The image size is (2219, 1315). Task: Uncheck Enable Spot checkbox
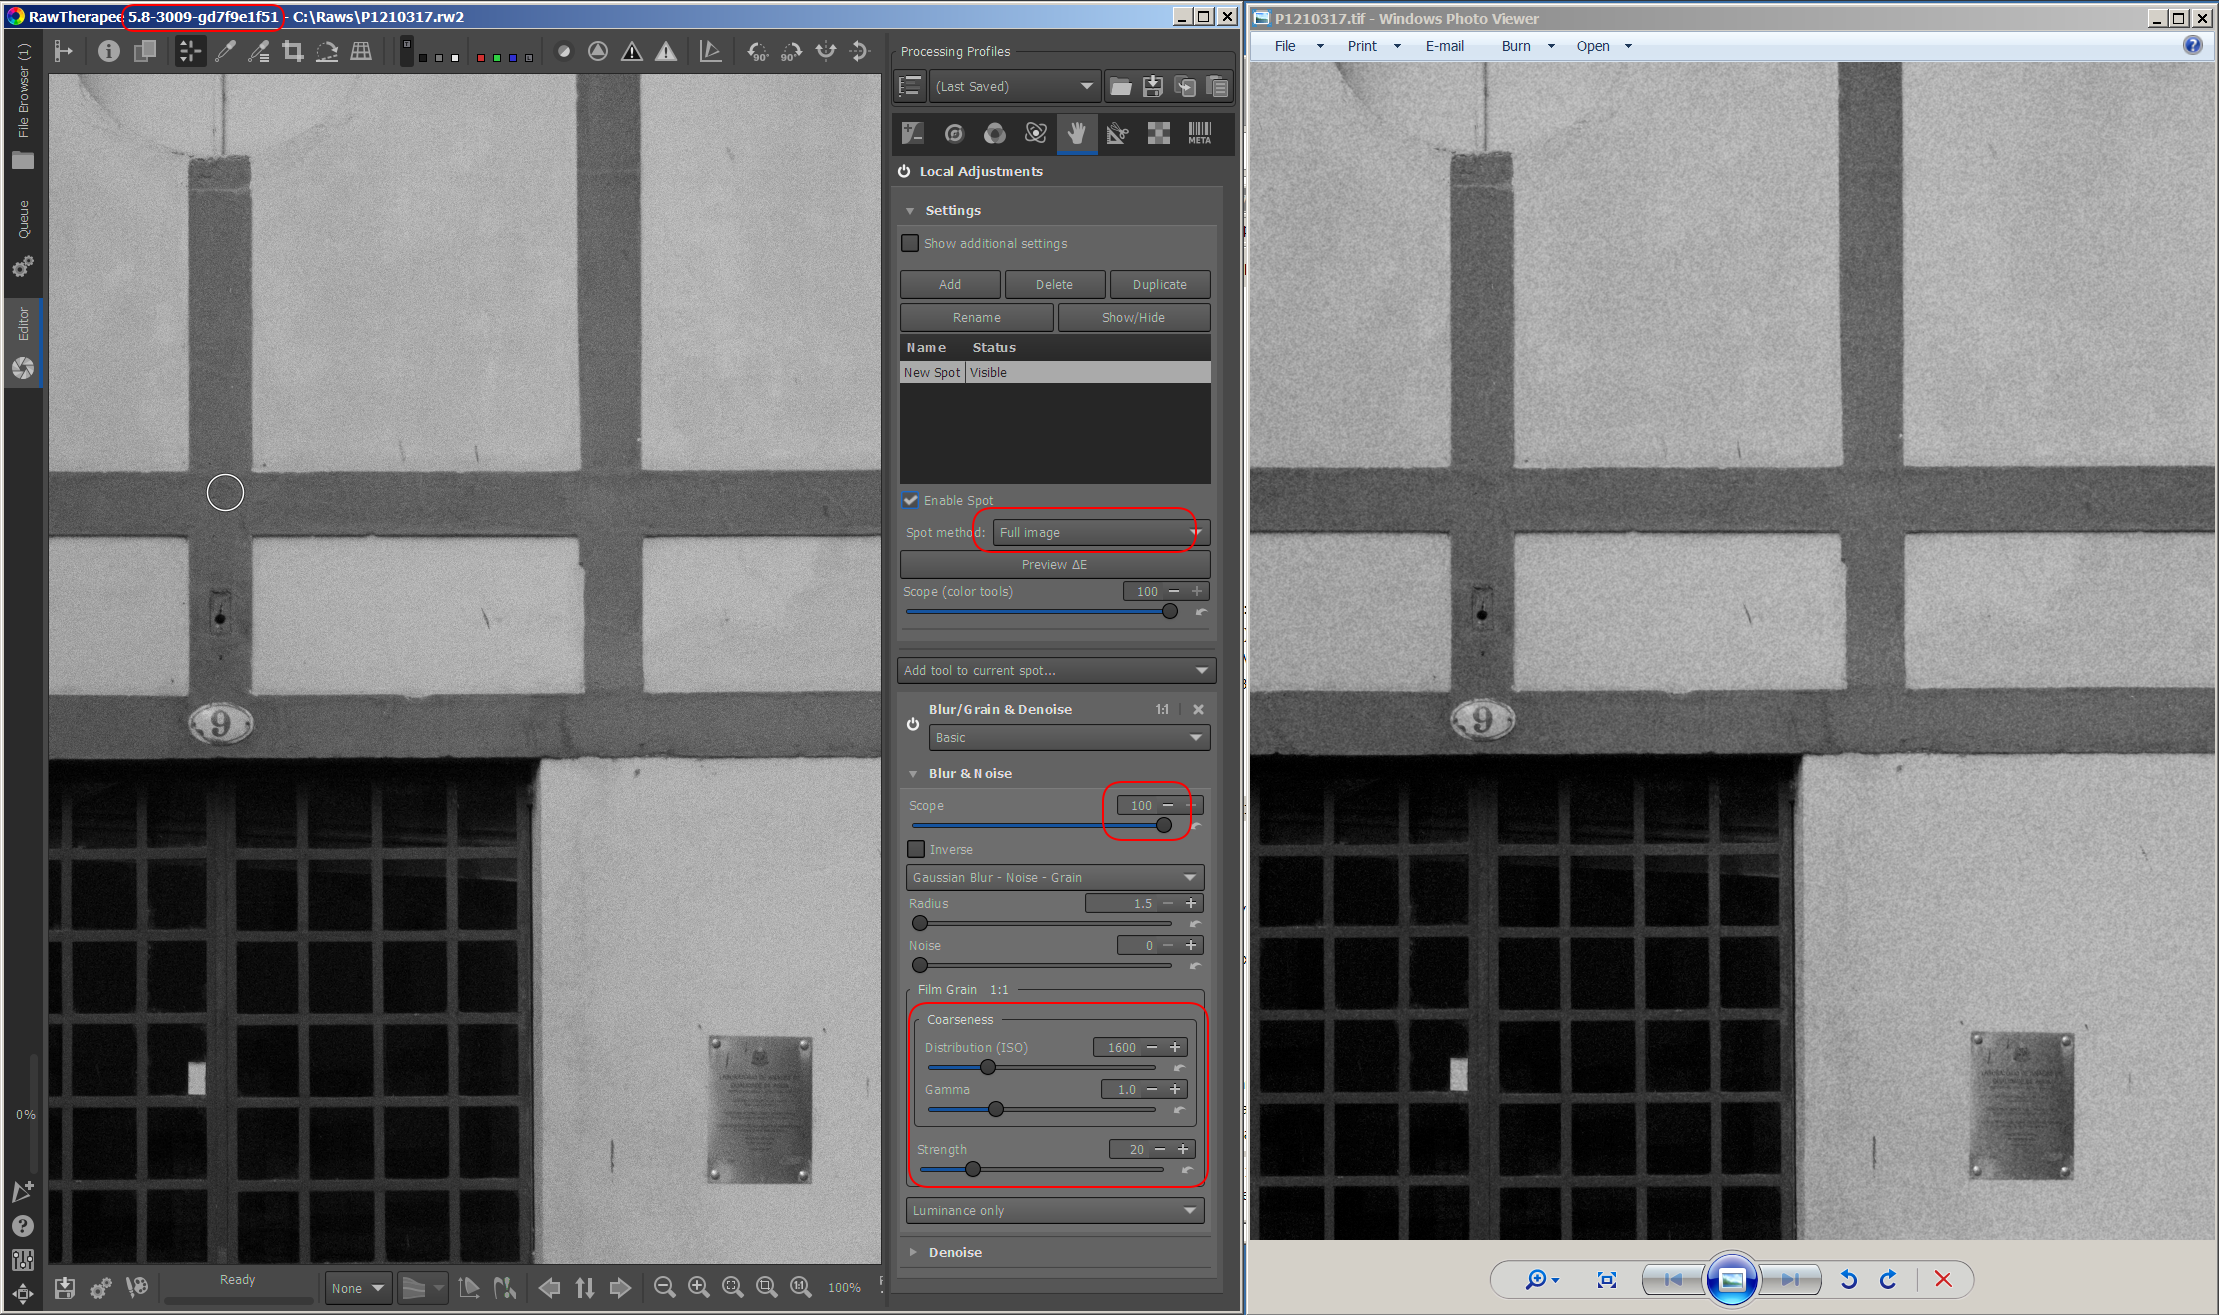(911, 500)
